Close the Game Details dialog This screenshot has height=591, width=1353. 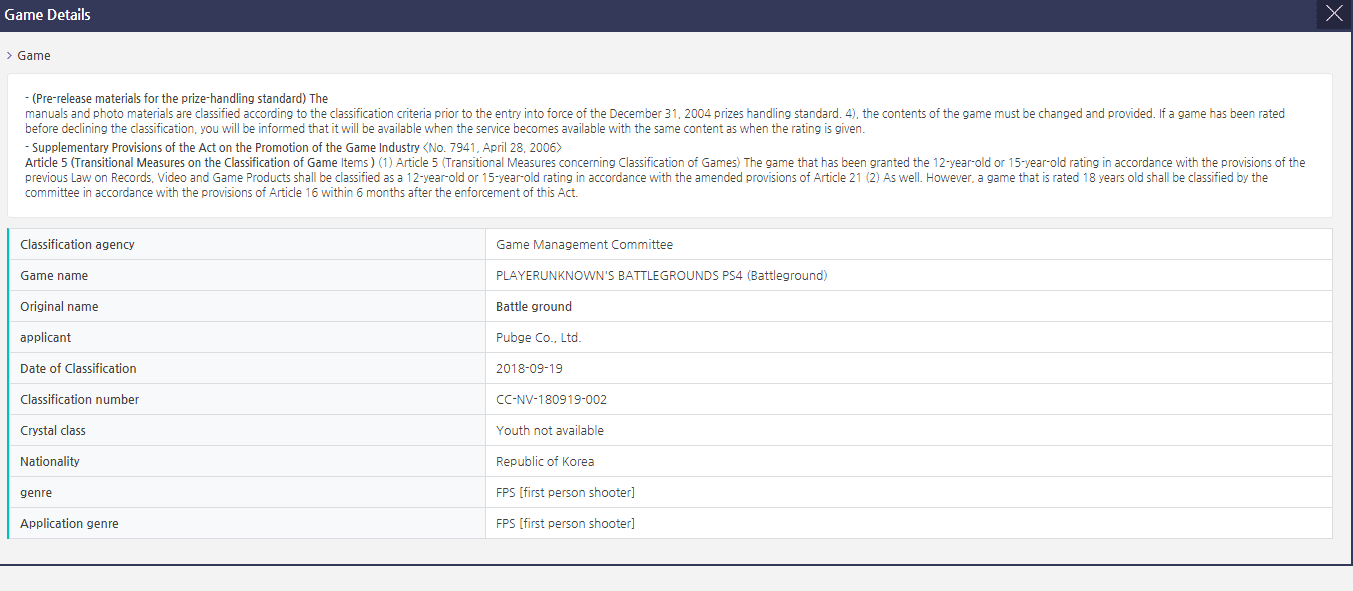[x=1334, y=14]
